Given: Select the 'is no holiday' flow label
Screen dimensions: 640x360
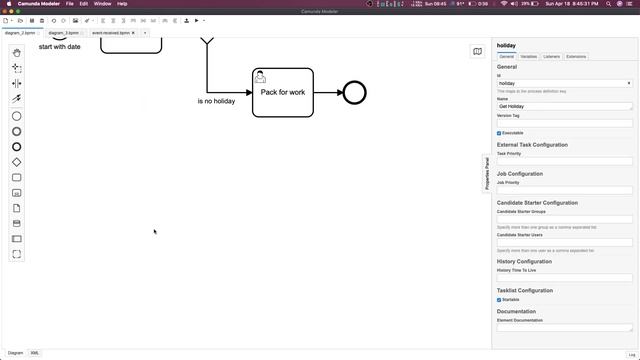Looking at the screenshot, I should (x=216, y=101).
